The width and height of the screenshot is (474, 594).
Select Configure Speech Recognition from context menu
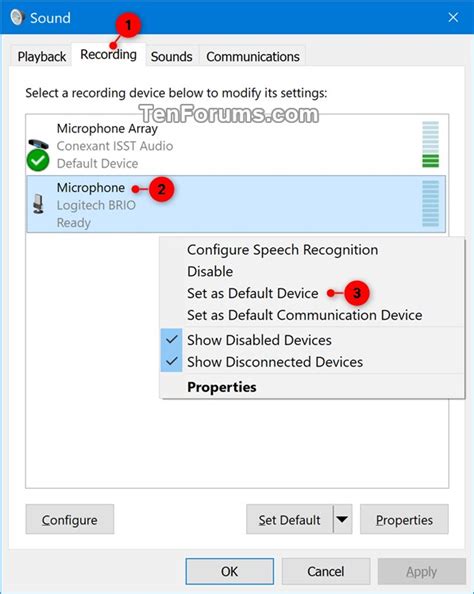(x=282, y=250)
